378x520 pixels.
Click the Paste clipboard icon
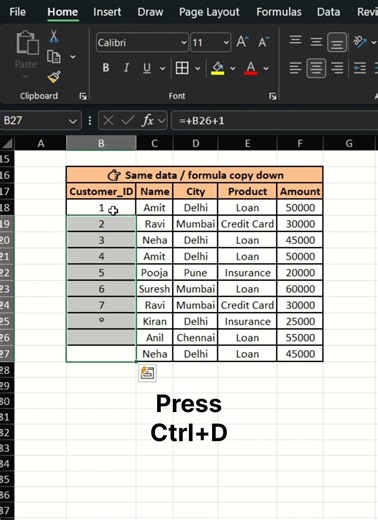[x=27, y=42]
